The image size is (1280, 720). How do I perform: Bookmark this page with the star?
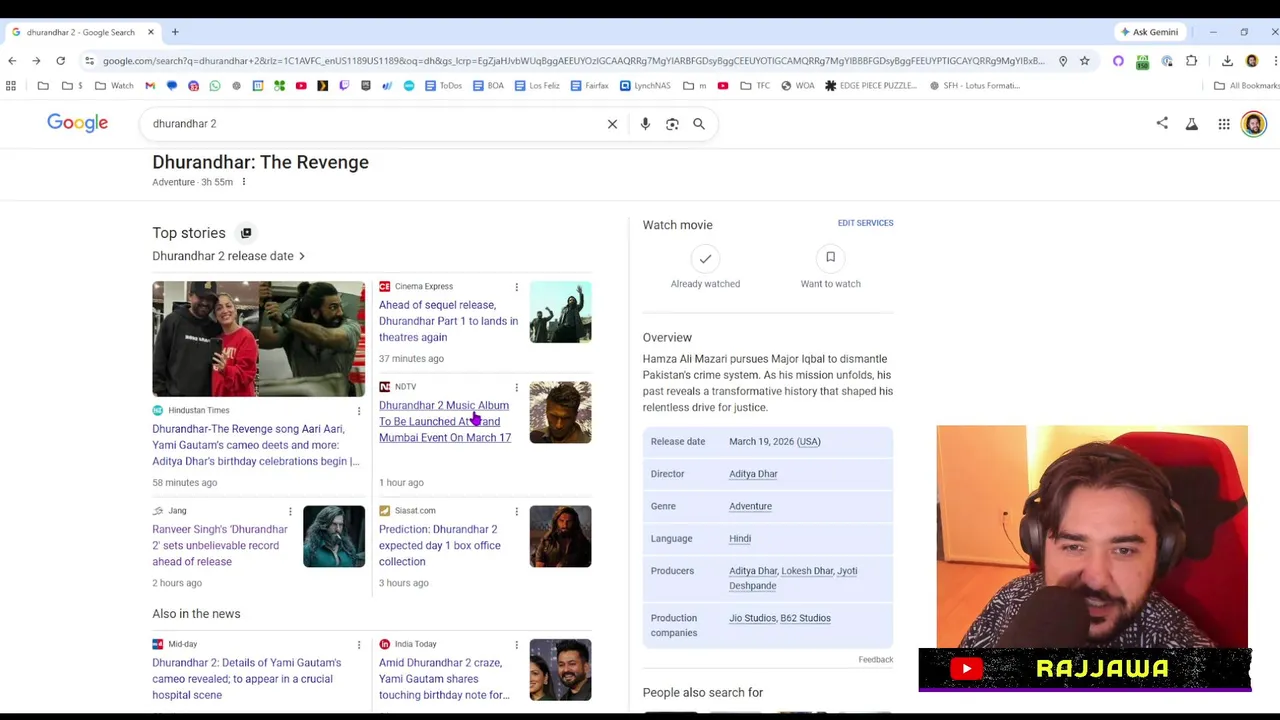pos(1084,61)
